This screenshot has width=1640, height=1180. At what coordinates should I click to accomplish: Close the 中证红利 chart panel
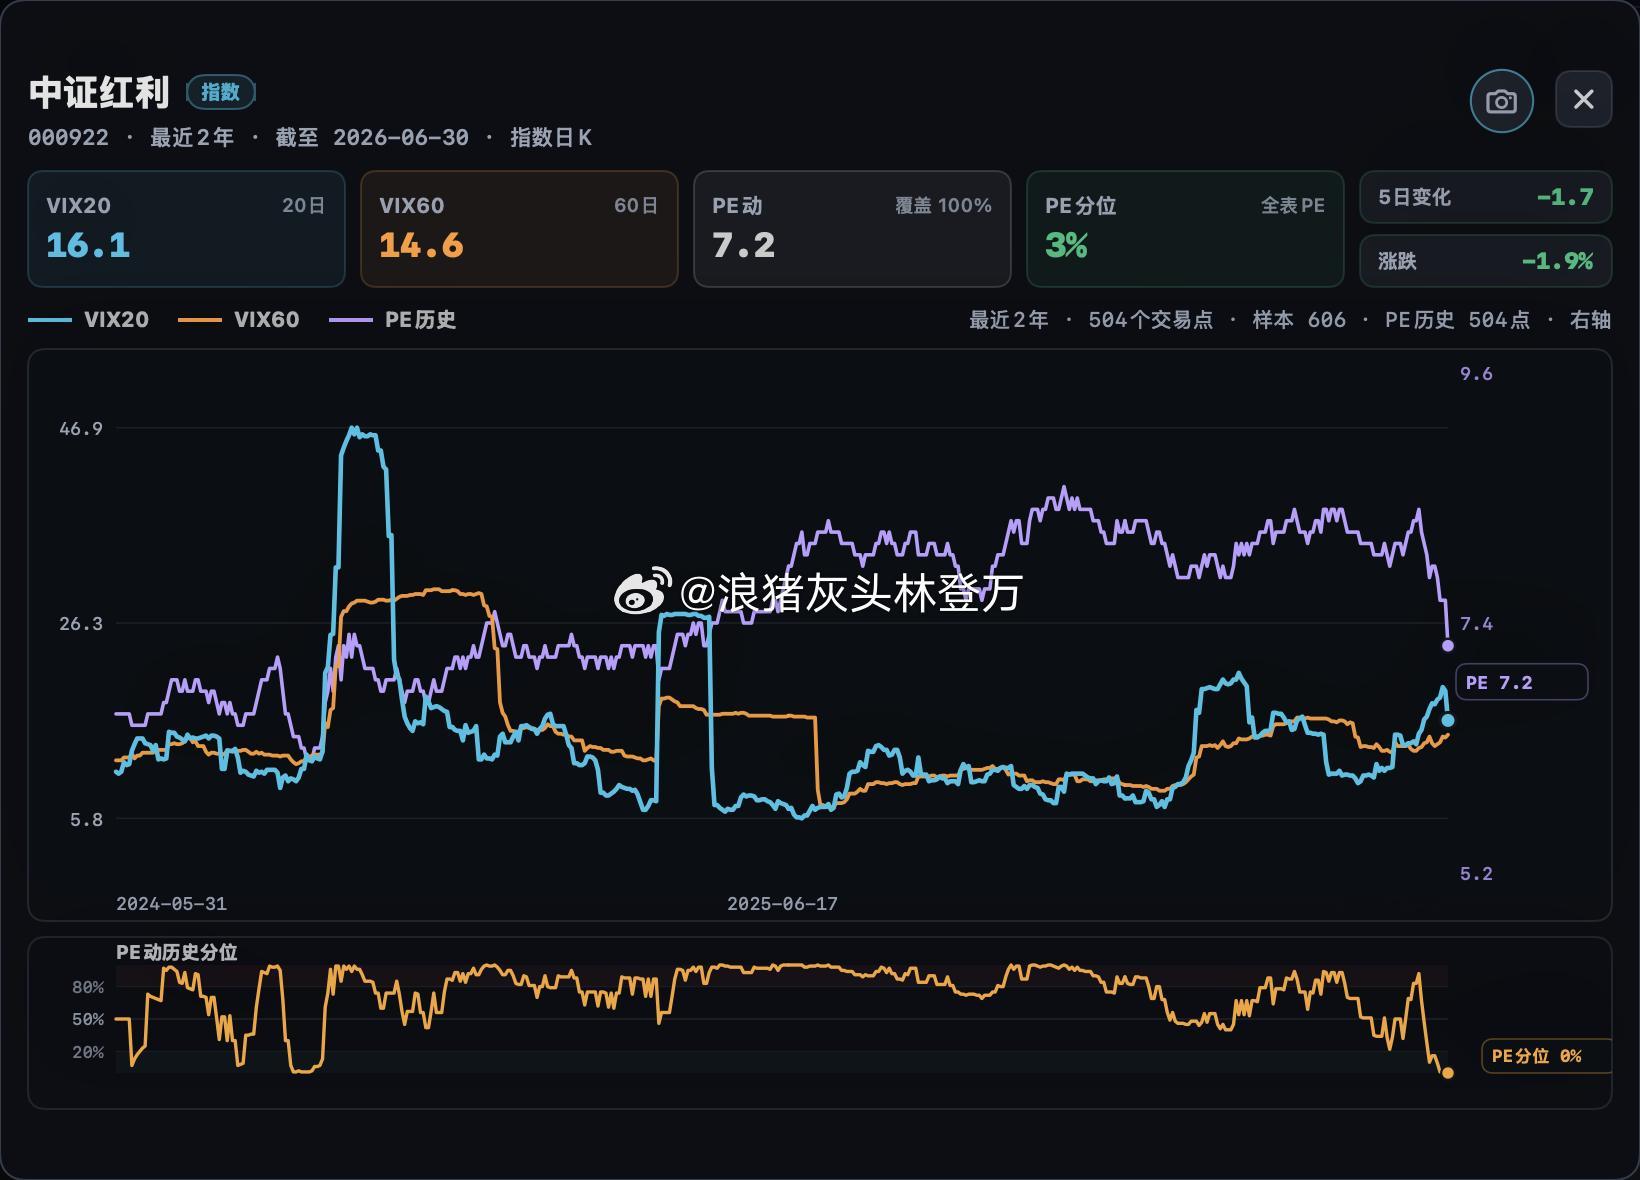(x=1583, y=99)
